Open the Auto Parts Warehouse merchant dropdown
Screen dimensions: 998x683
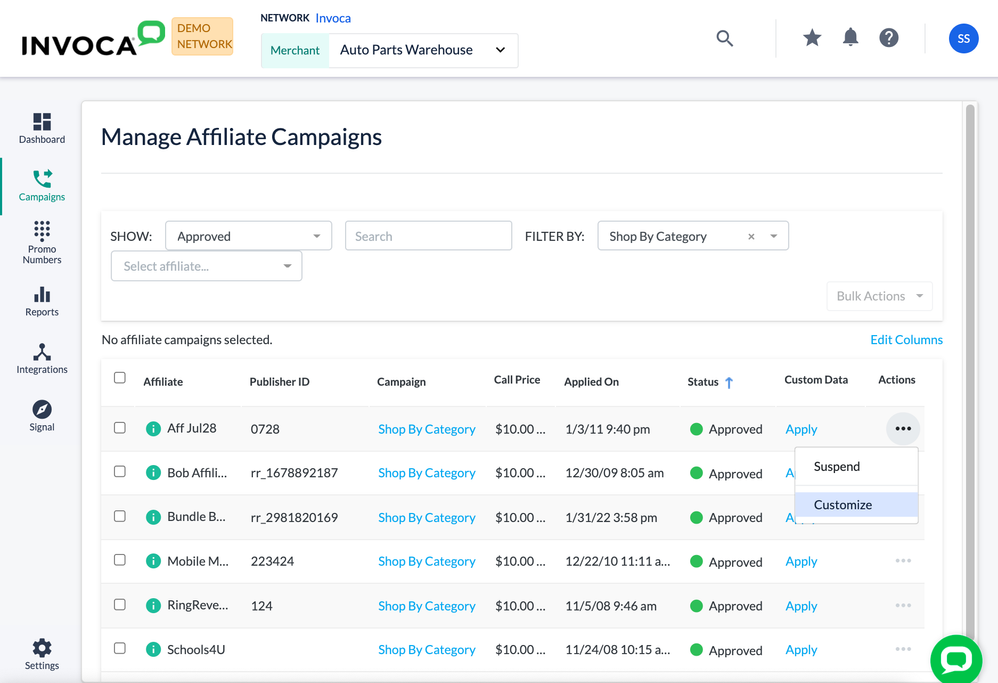[x=423, y=50]
